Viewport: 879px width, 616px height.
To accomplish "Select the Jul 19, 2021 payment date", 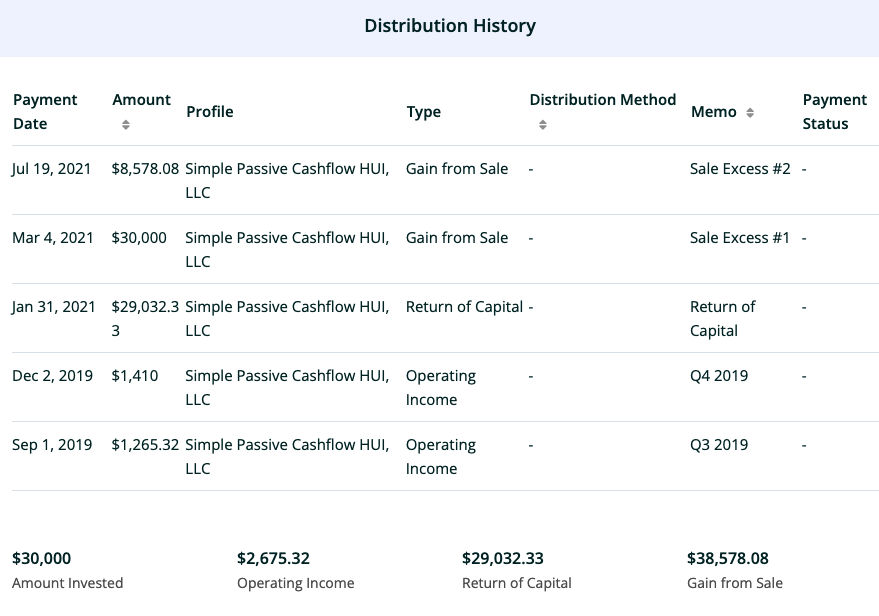I will 50,169.
